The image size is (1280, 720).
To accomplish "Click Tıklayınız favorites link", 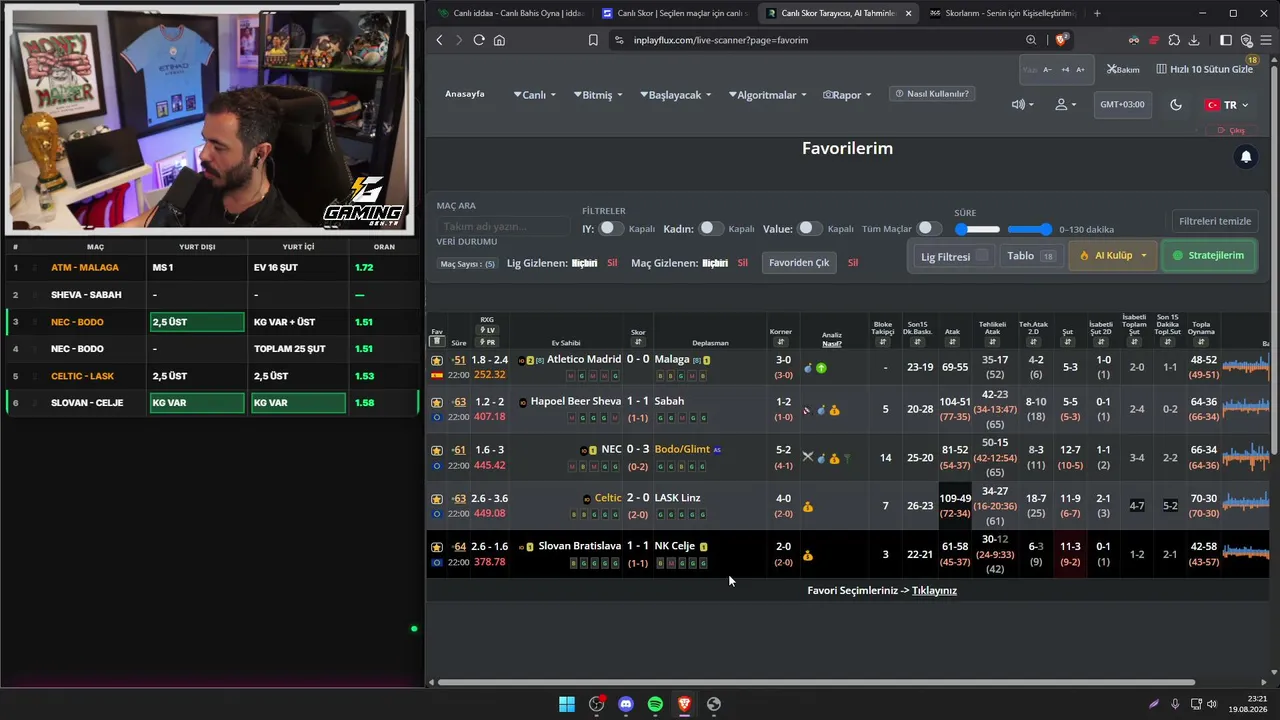I will click(x=934, y=591).
